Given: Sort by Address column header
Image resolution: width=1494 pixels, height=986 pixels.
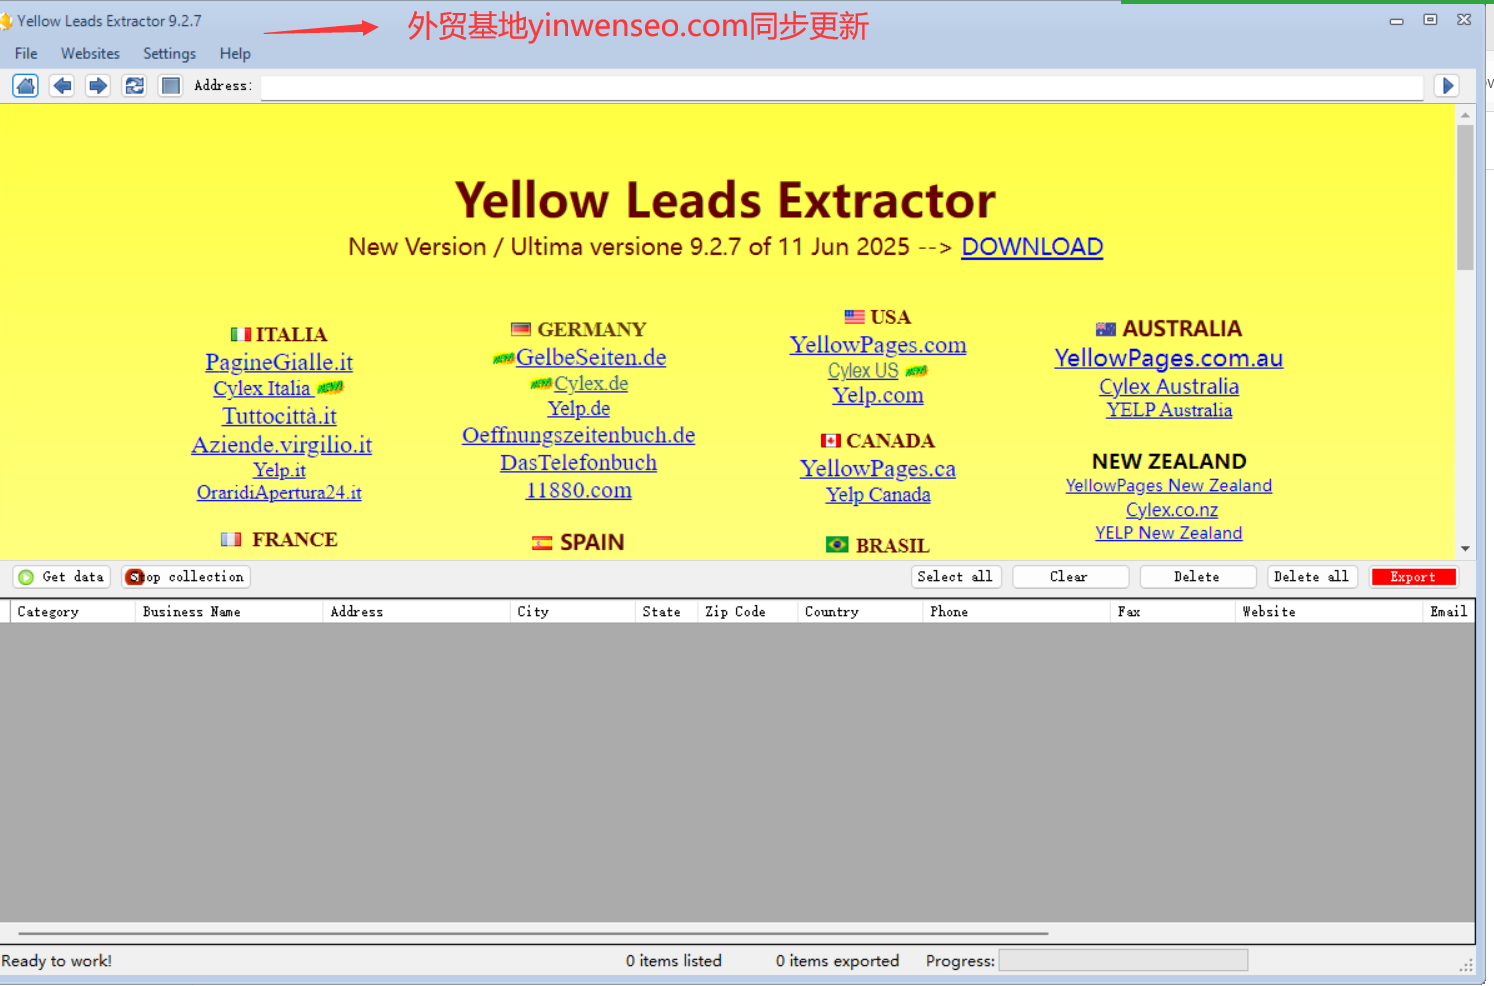Looking at the screenshot, I should 416,612.
